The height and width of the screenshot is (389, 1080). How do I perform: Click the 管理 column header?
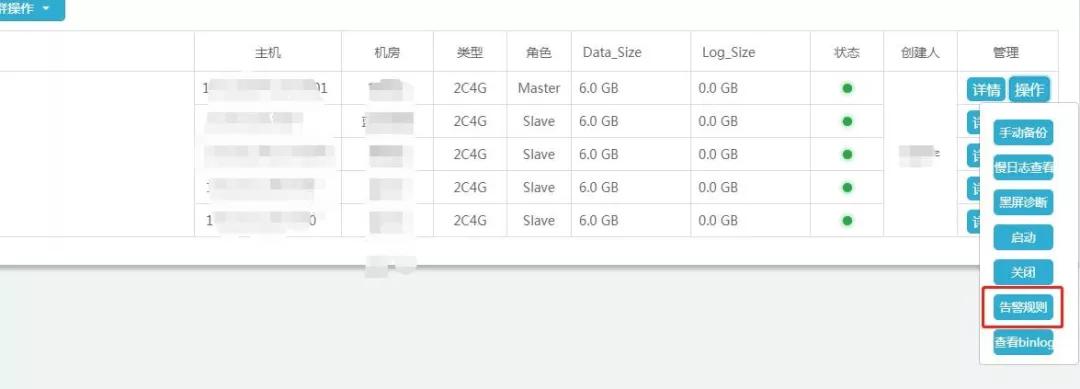point(1006,52)
